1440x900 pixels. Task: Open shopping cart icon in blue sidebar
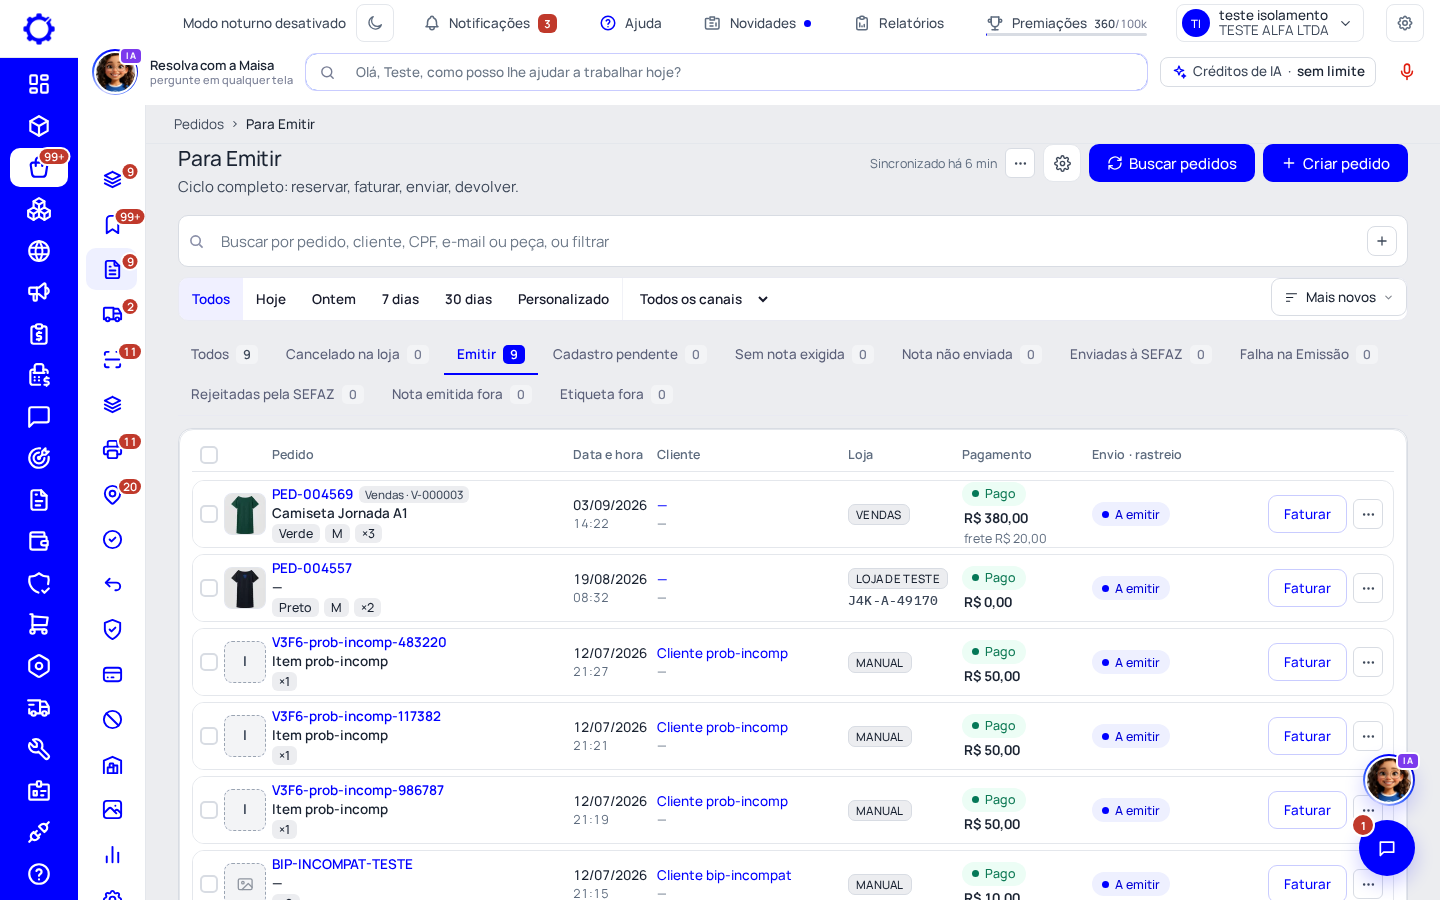(x=39, y=624)
